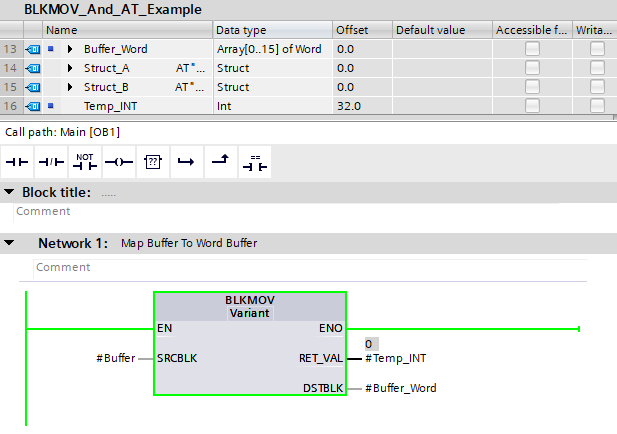Click the open branch icon
The width and height of the screenshot is (617, 434).
186,161
